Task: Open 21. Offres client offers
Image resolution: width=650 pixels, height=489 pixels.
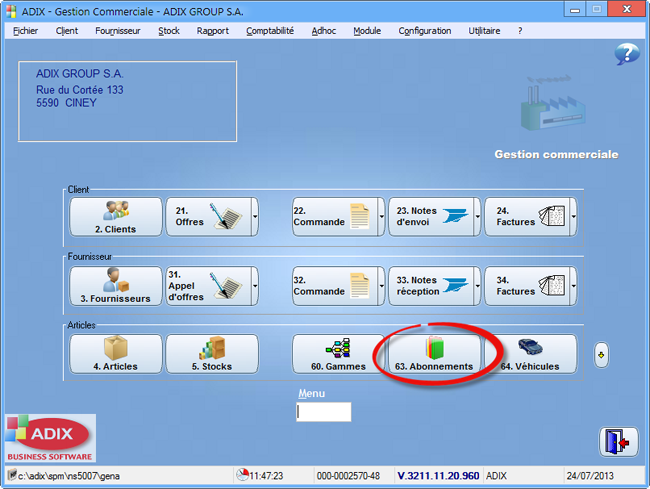Action: tap(209, 217)
